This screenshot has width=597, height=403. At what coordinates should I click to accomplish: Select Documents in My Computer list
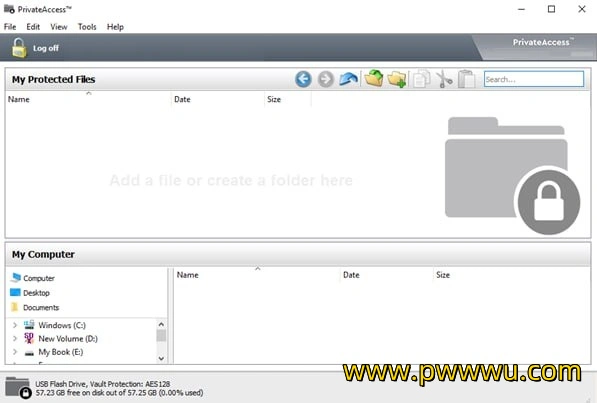[41, 307]
